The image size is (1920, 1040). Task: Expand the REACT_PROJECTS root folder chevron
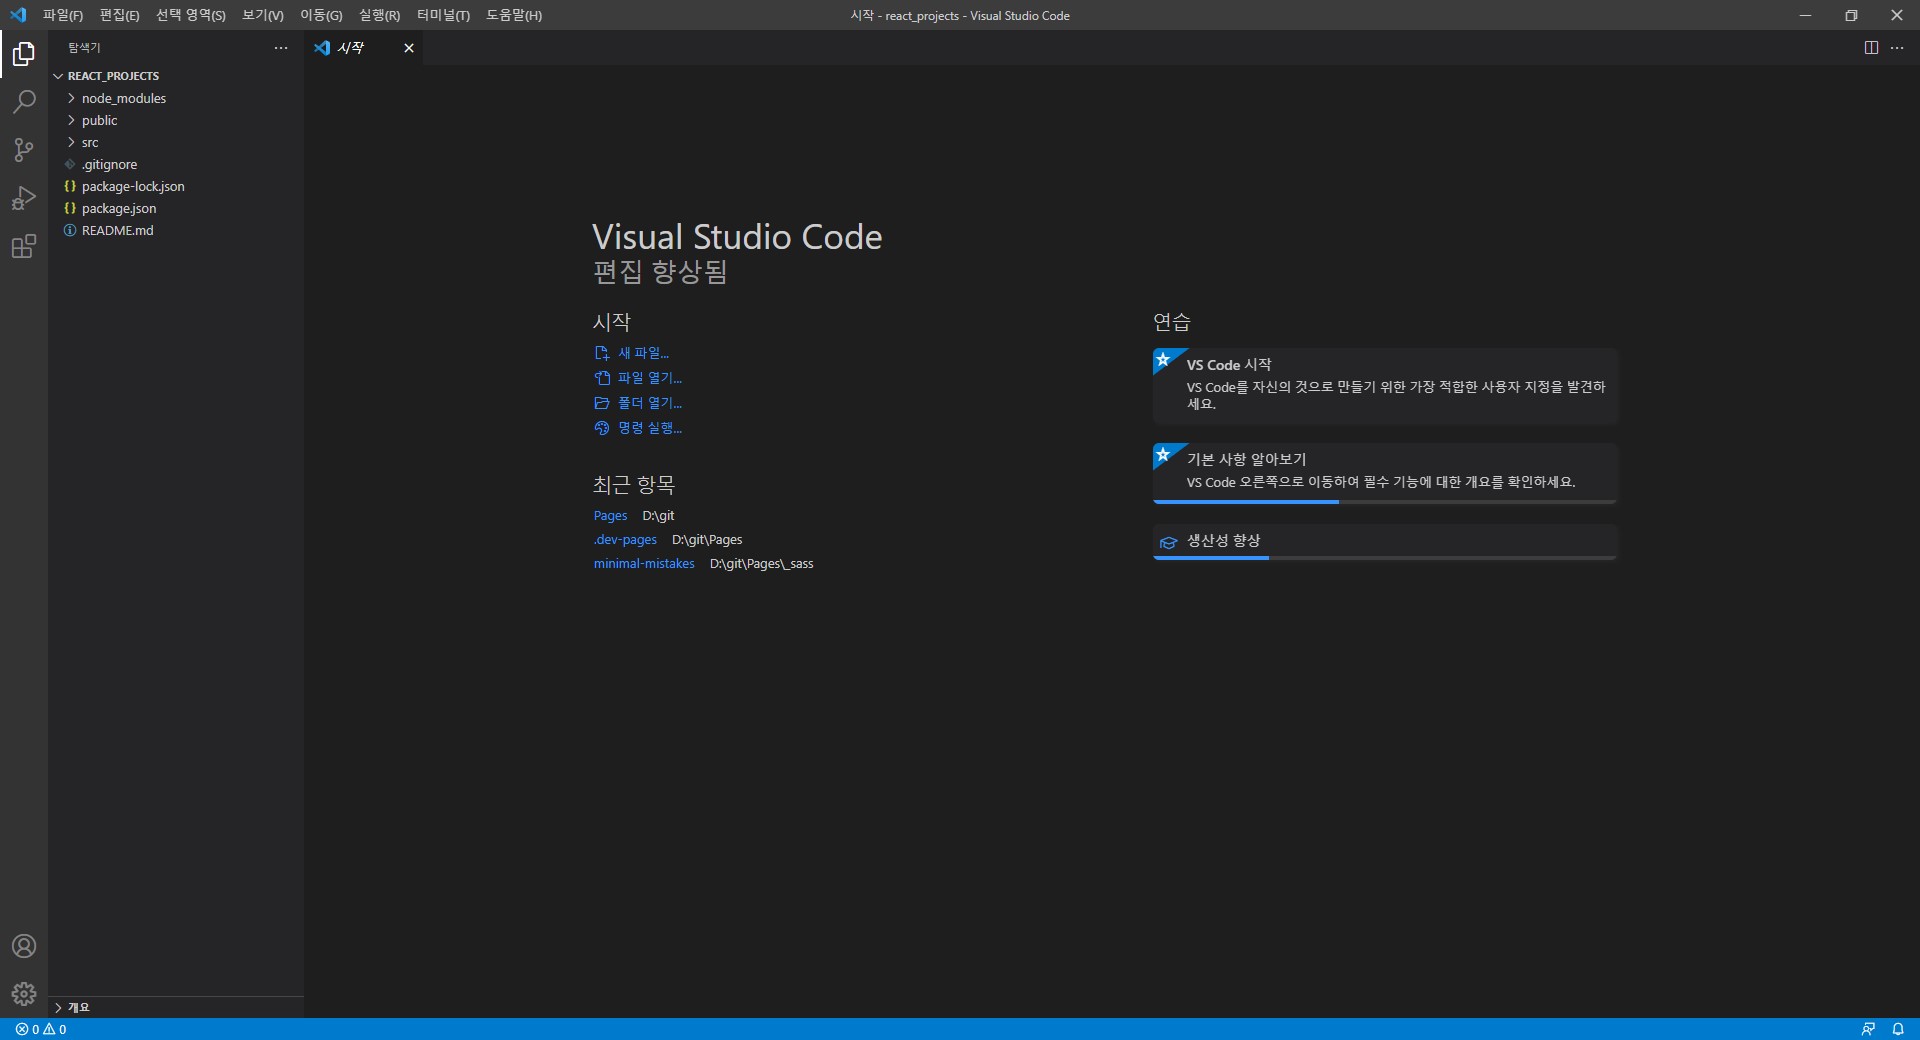click(58, 76)
